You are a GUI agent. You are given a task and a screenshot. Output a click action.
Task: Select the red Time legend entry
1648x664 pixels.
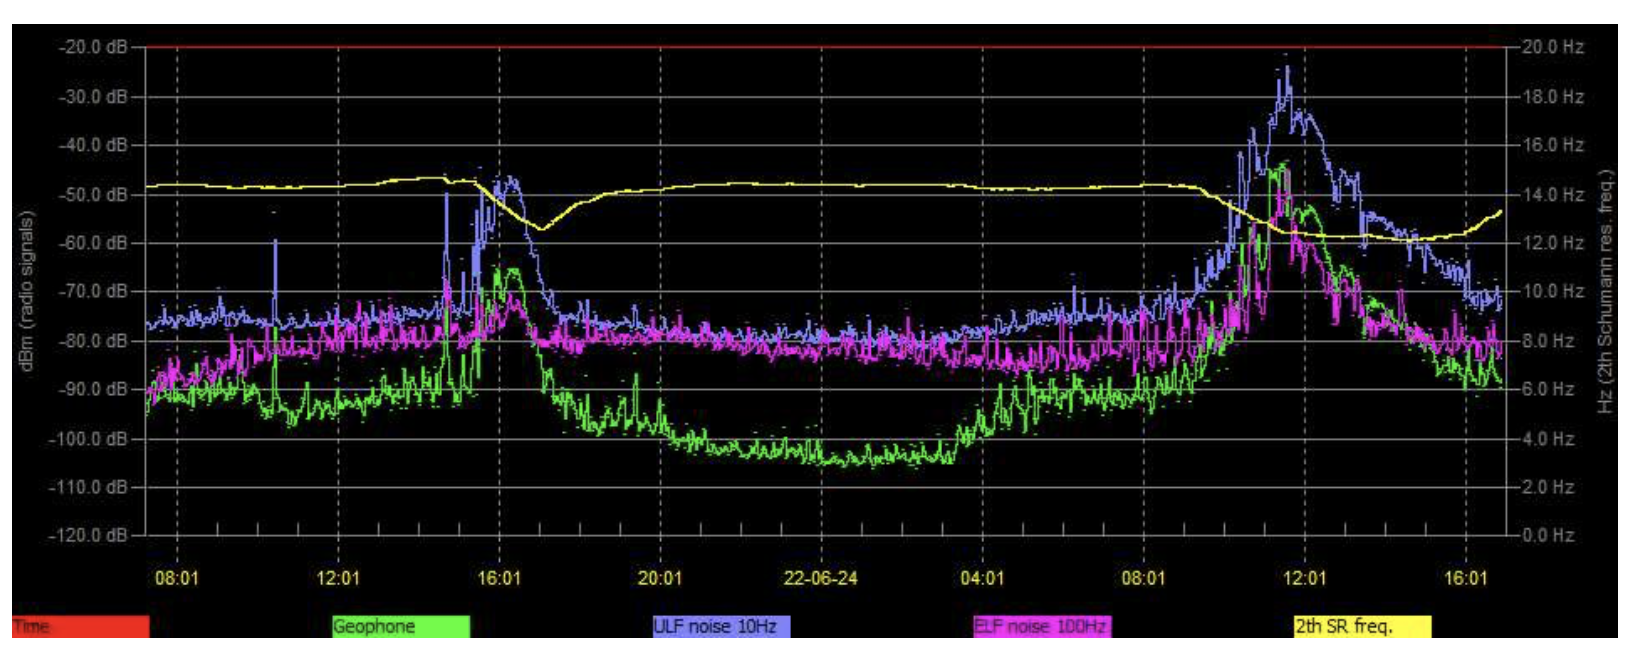[x=80, y=626]
